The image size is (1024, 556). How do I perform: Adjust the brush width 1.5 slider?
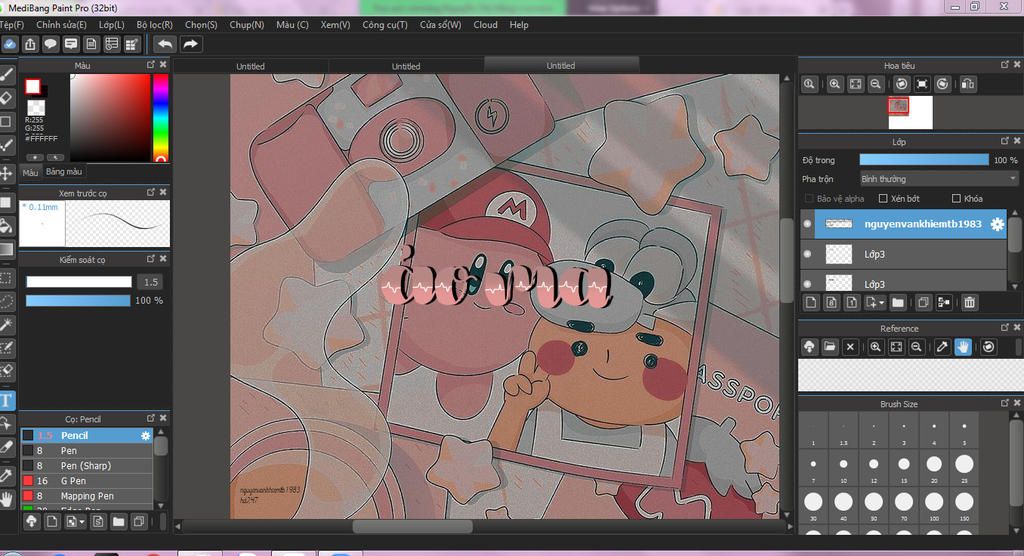(x=78, y=282)
